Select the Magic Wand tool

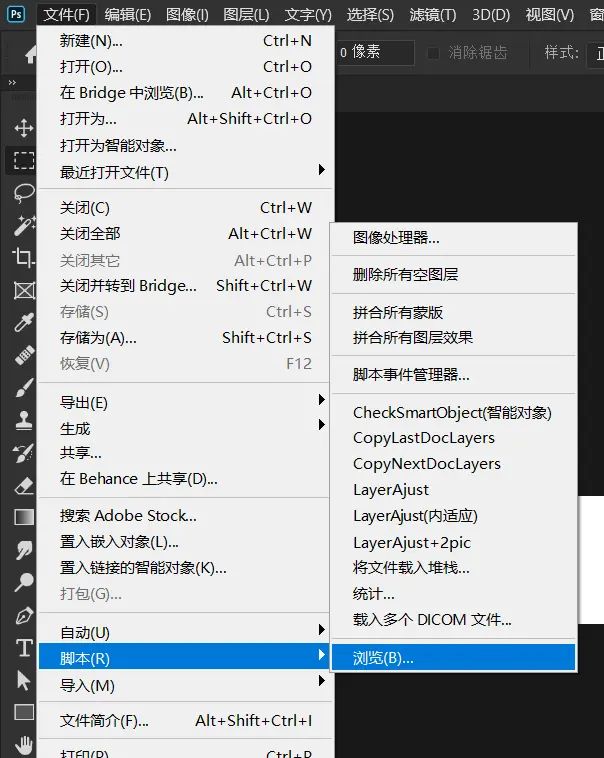(x=24, y=225)
